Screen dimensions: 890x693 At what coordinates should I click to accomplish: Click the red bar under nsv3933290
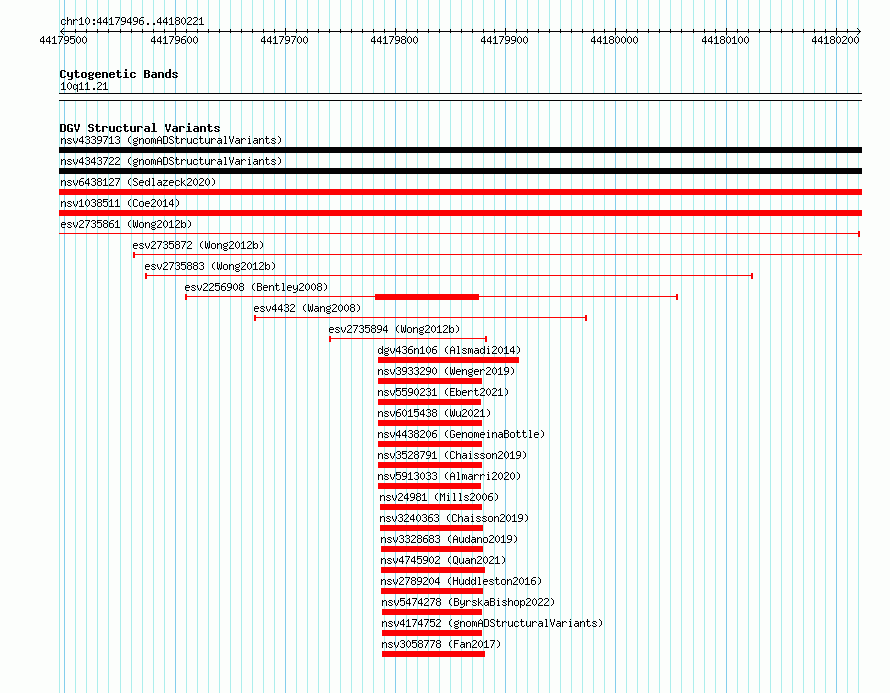tap(430, 381)
